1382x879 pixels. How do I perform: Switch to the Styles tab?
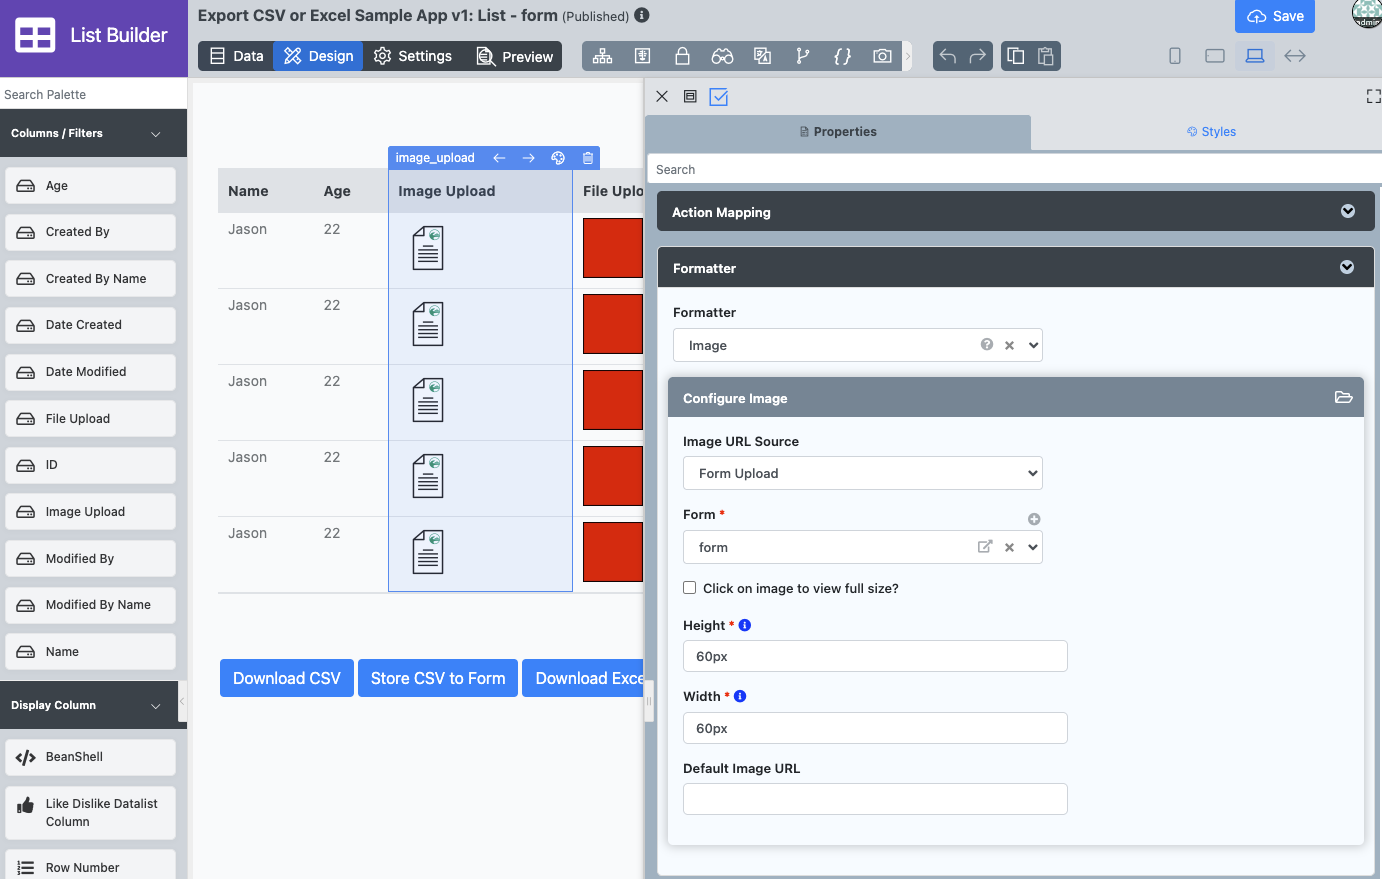[1211, 132]
